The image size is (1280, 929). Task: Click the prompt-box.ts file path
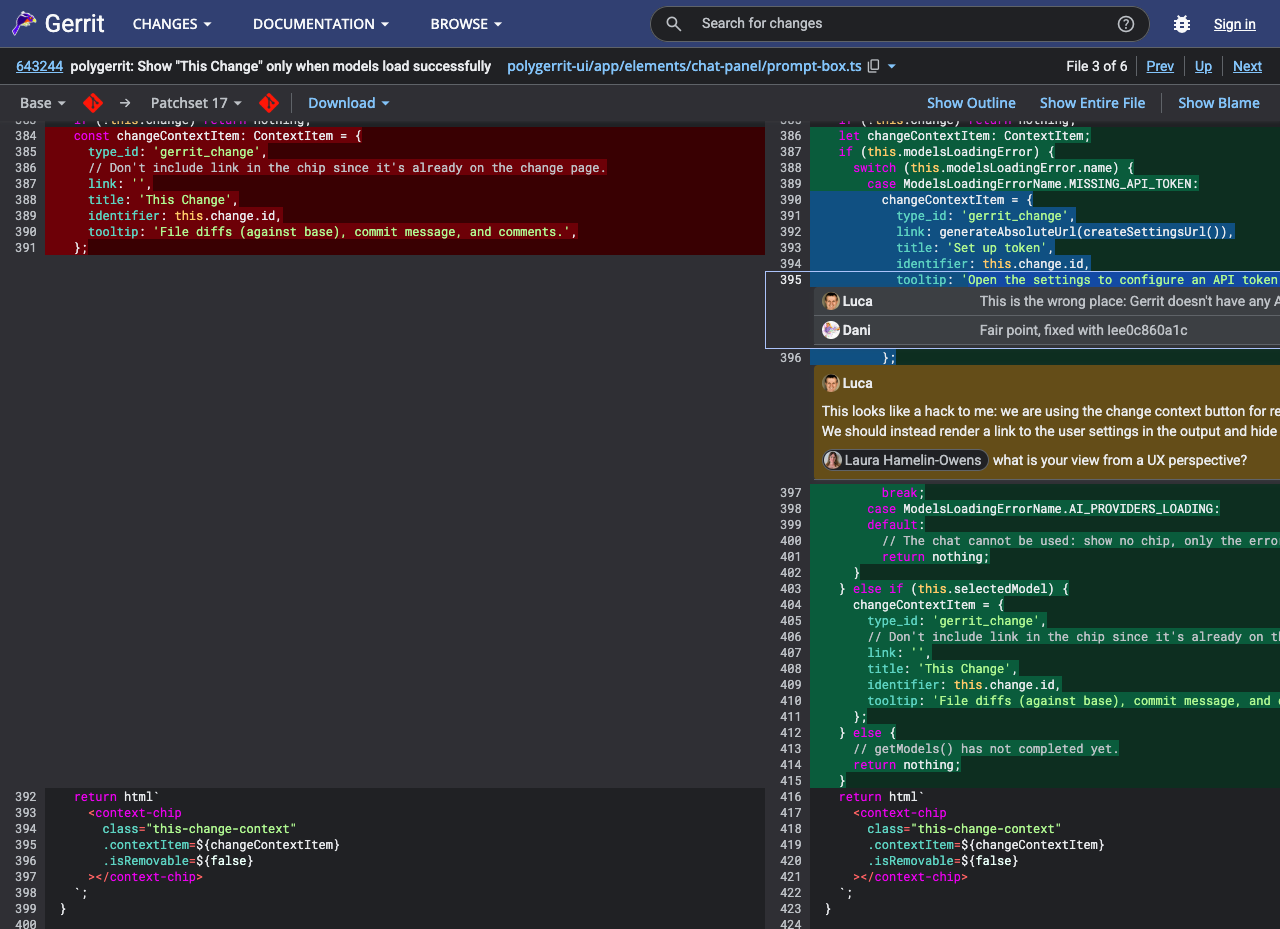(684, 66)
